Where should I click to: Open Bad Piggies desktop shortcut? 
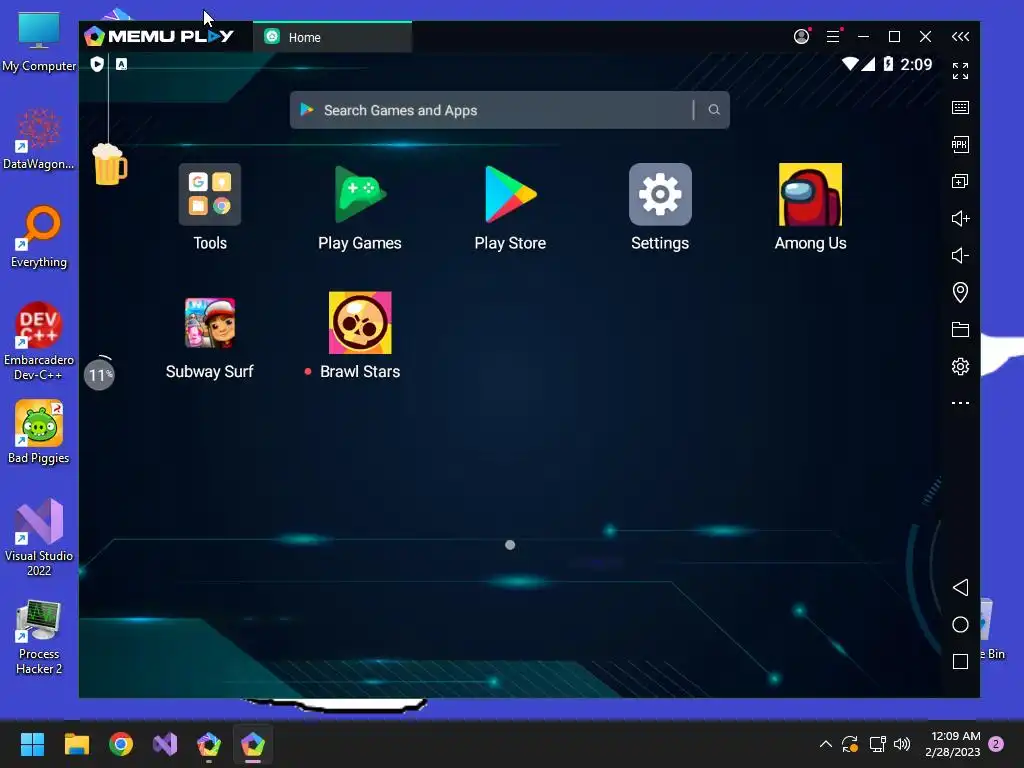pyautogui.click(x=39, y=432)
